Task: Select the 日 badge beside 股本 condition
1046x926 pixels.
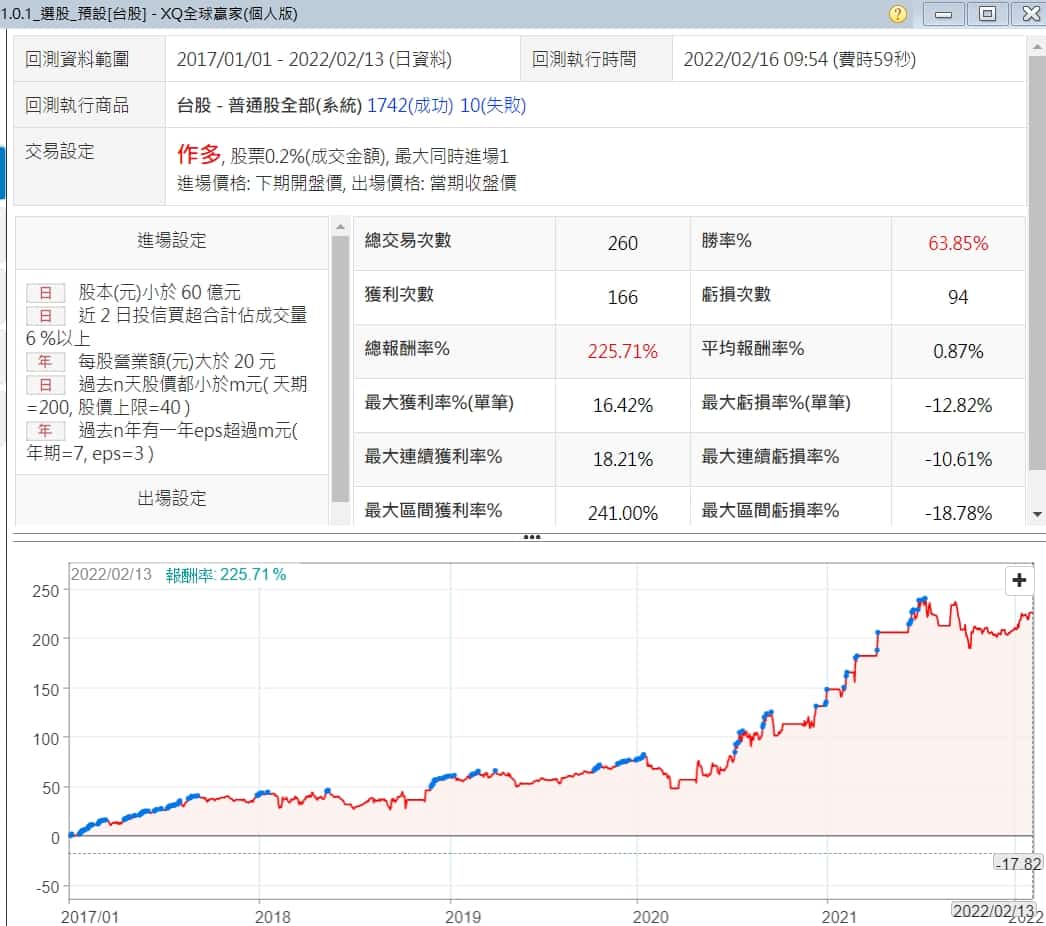Action: pos(45,293)
